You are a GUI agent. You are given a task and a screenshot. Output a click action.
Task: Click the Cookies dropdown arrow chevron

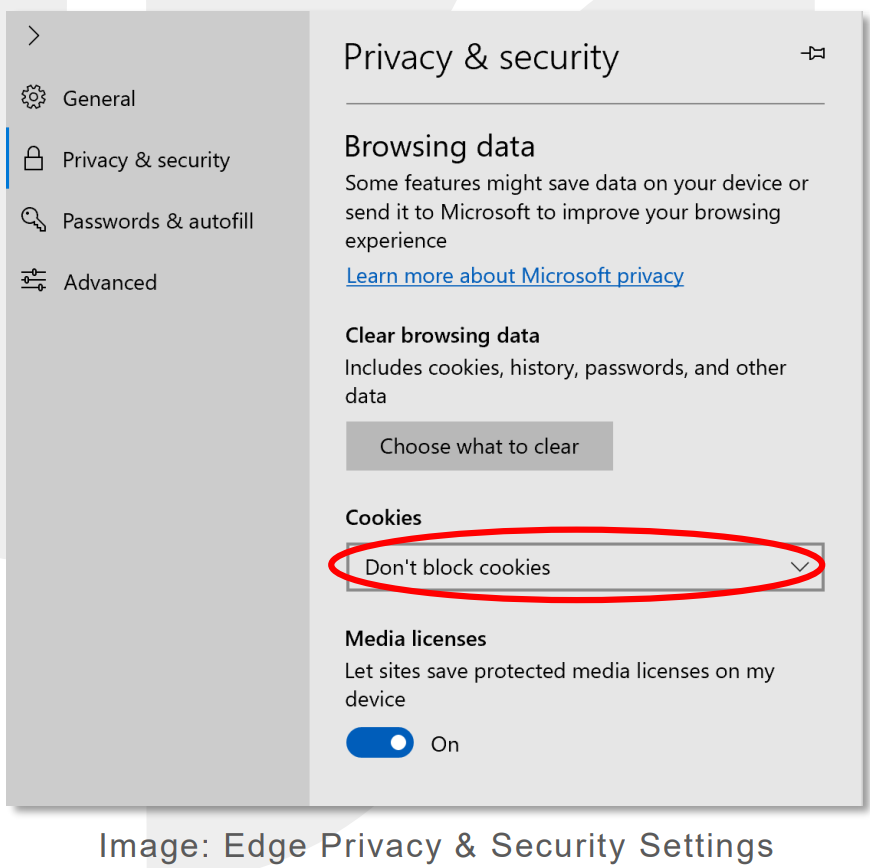click(800, 567)
